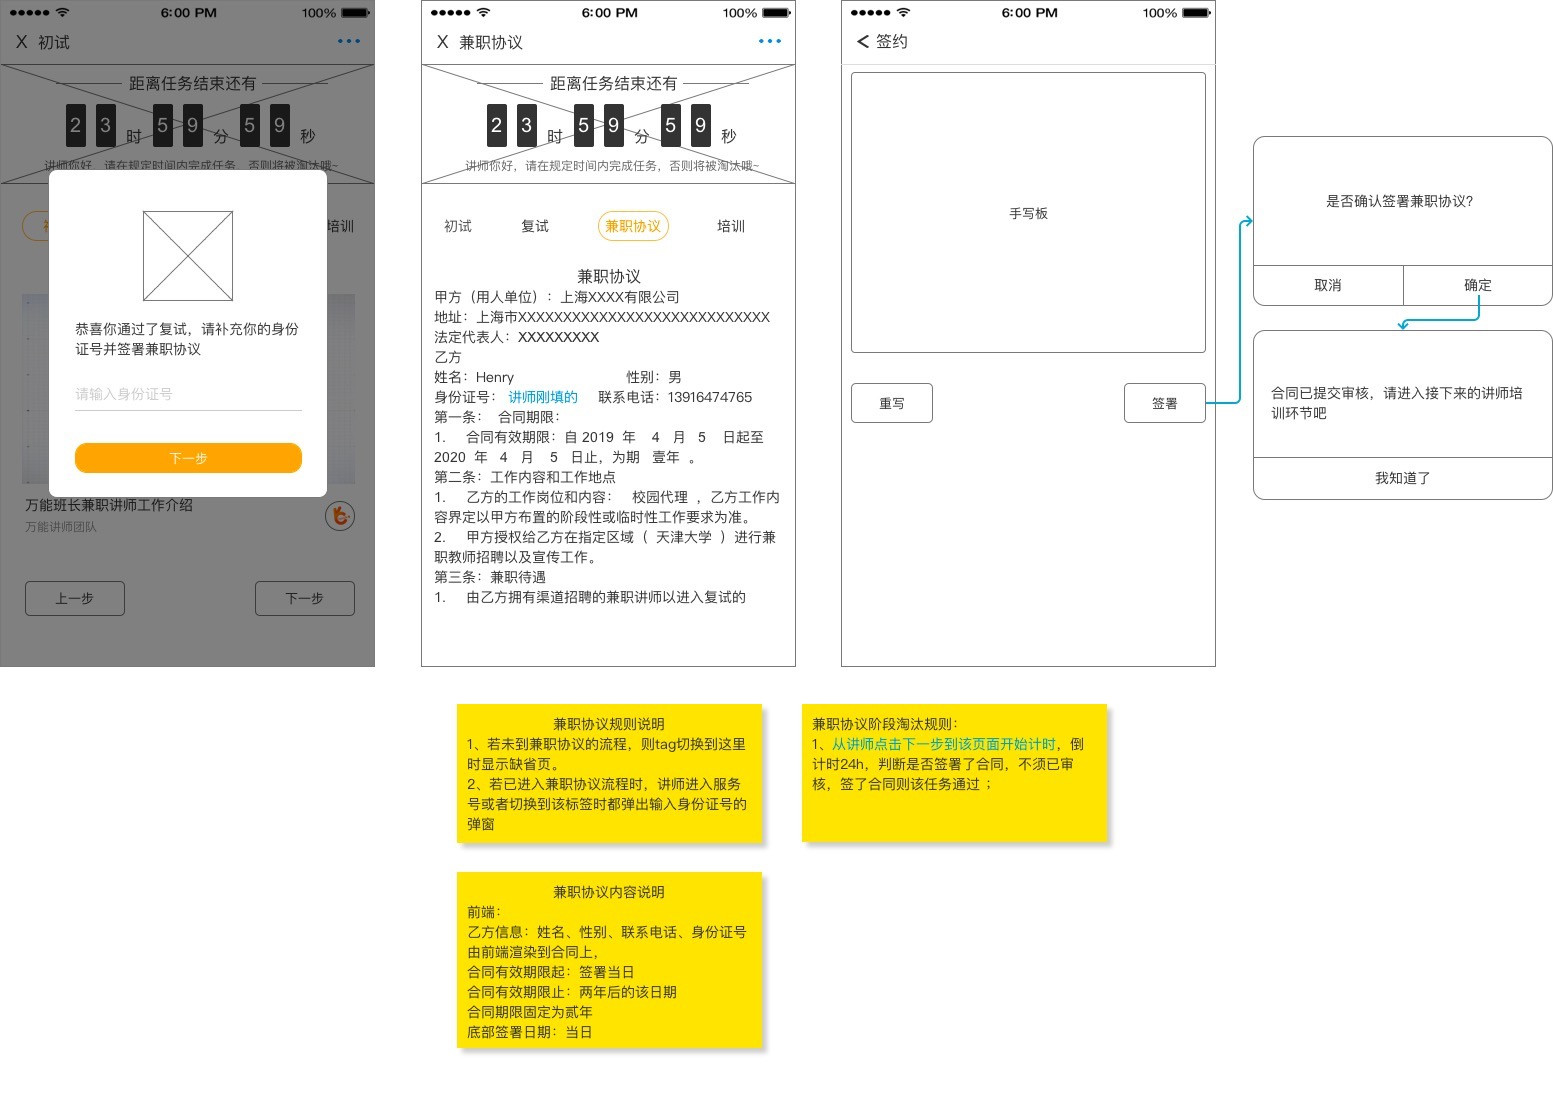1553x1114 pixels.
Task: Click the grey 下一步 button behind the popup
Action: 305,598
